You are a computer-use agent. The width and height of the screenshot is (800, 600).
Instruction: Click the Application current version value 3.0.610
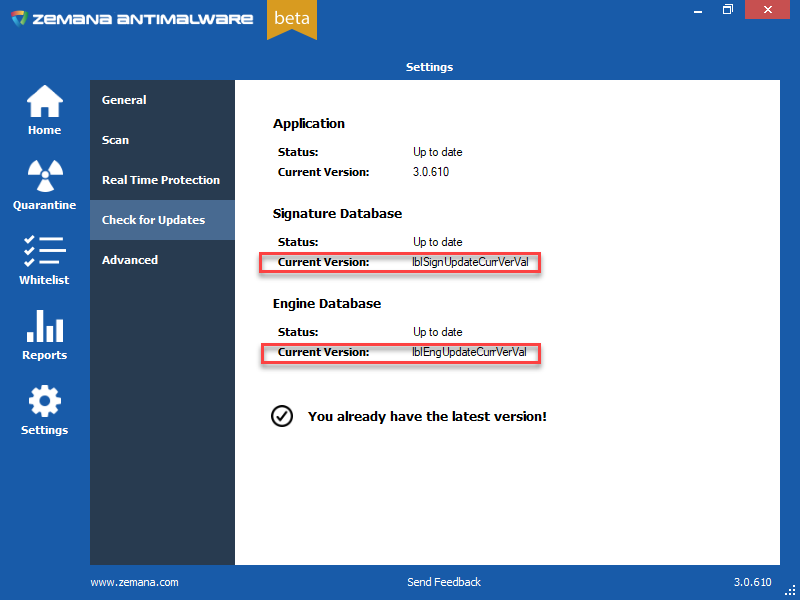(x=431, y=172)
